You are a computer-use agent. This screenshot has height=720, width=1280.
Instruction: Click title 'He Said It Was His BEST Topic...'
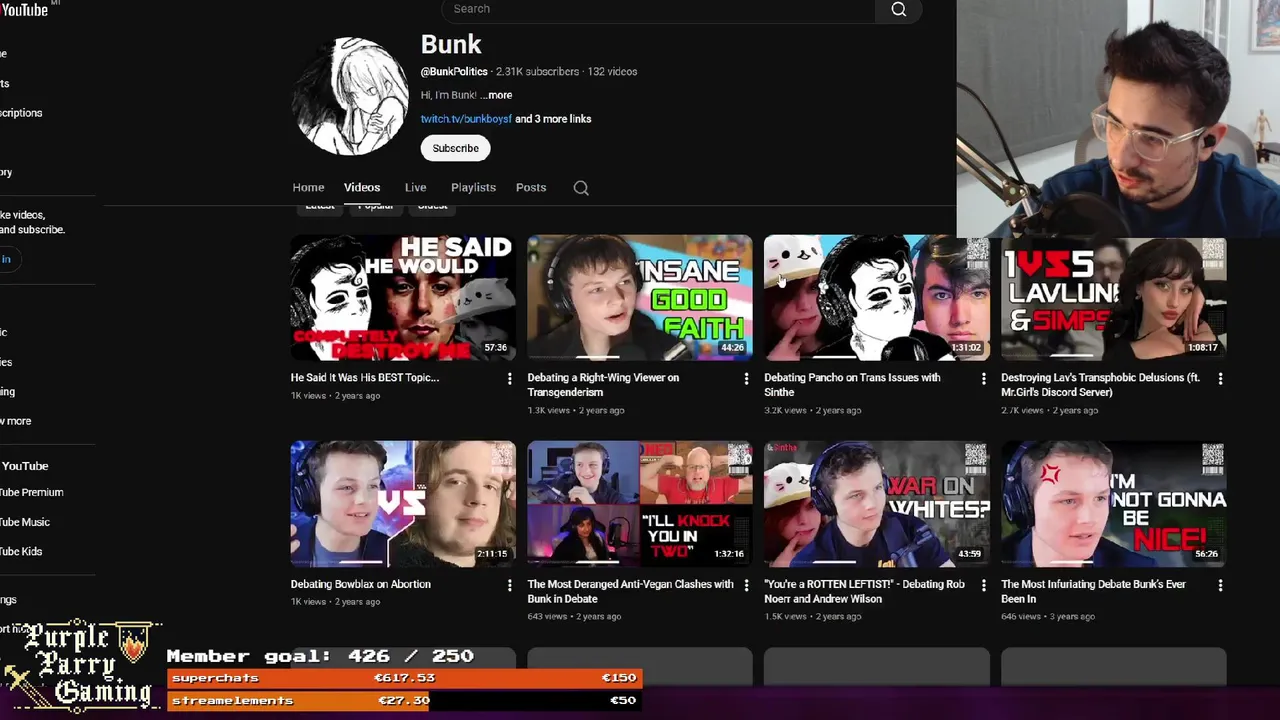(365, 378)
